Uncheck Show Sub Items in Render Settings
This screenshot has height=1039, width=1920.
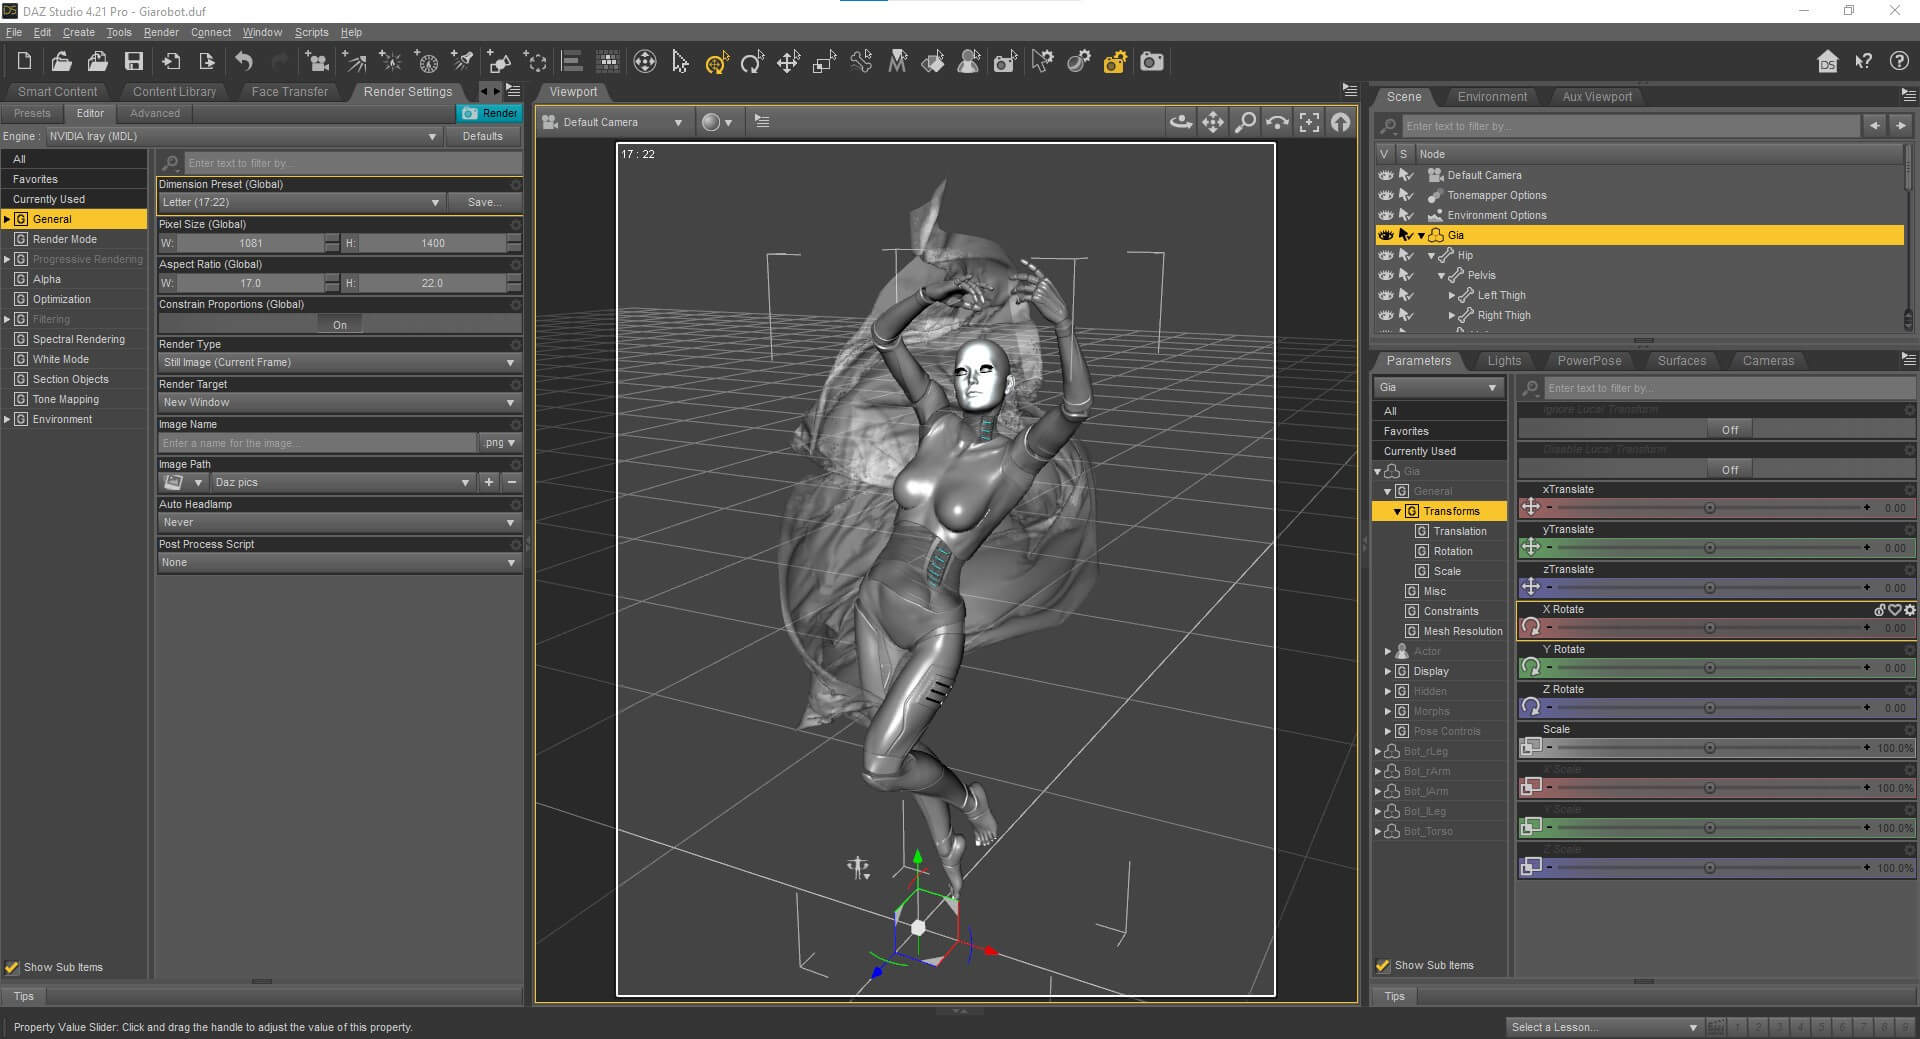tap(12, 967)
